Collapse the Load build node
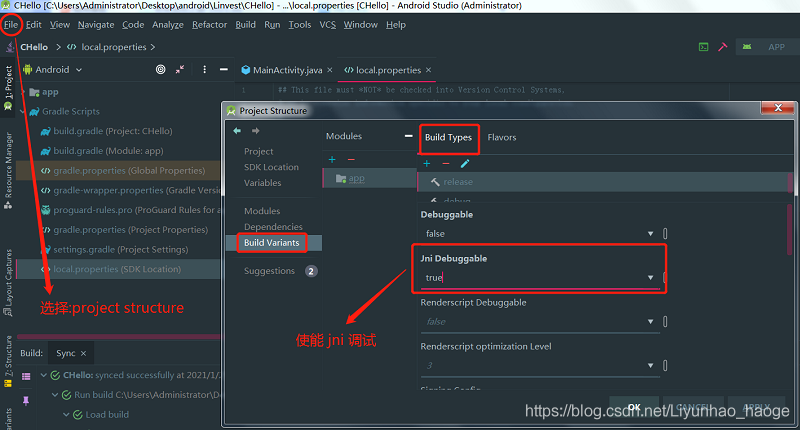Image resolution: width=800 pixels, height=430 pixels. [66, 415]
